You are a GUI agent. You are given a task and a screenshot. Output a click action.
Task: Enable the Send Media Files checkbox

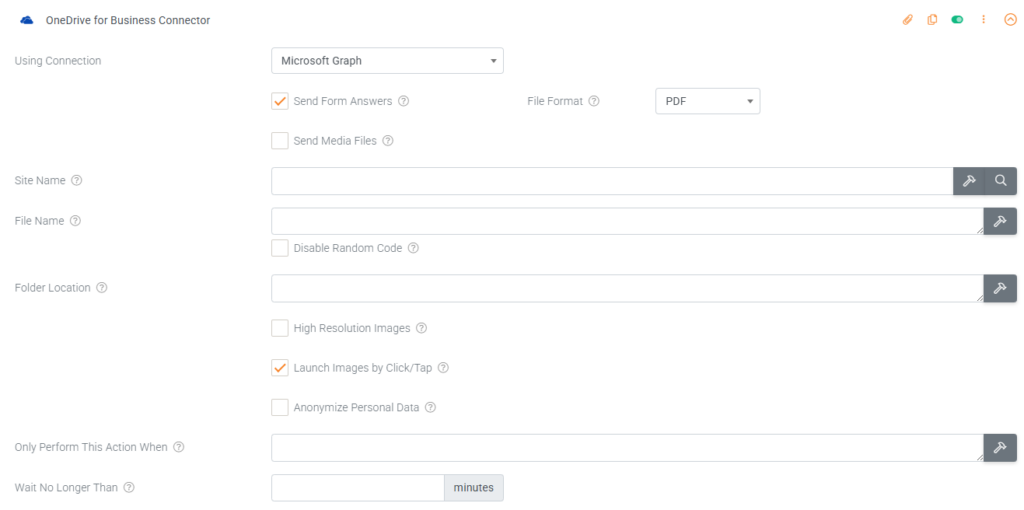(x=280, y=140)
